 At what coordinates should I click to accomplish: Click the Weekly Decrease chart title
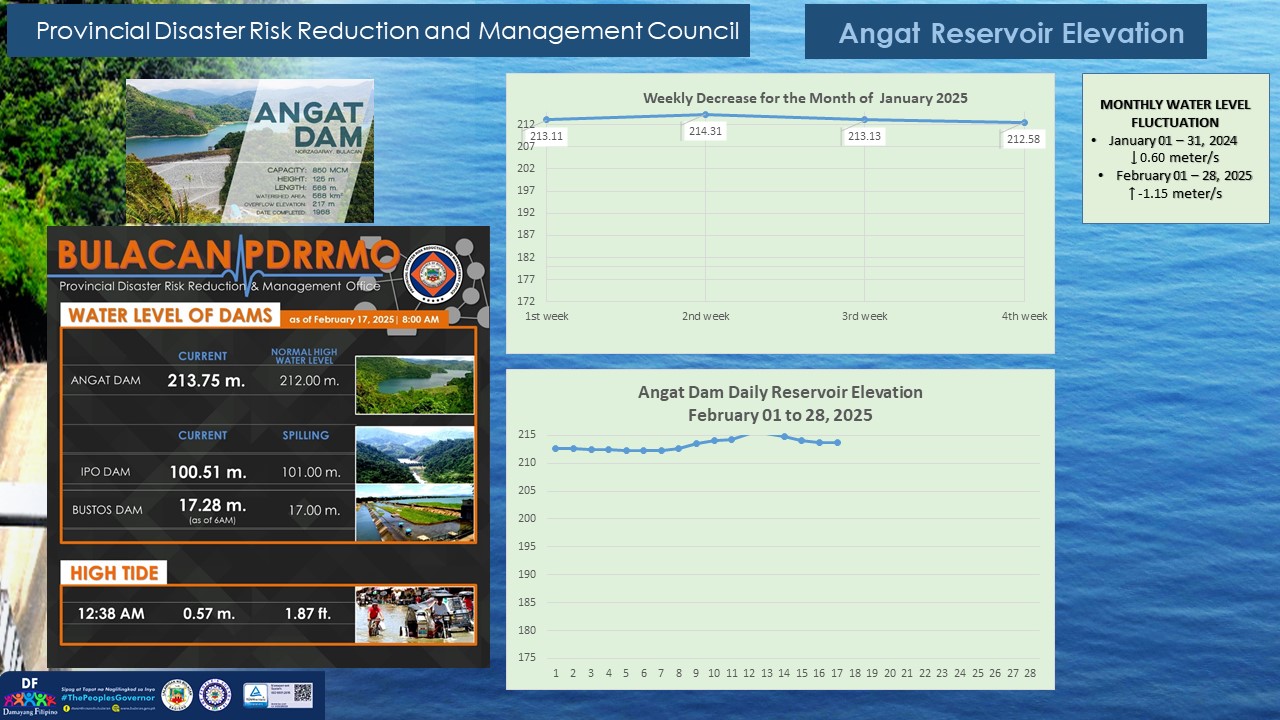[x=805, y=98]
